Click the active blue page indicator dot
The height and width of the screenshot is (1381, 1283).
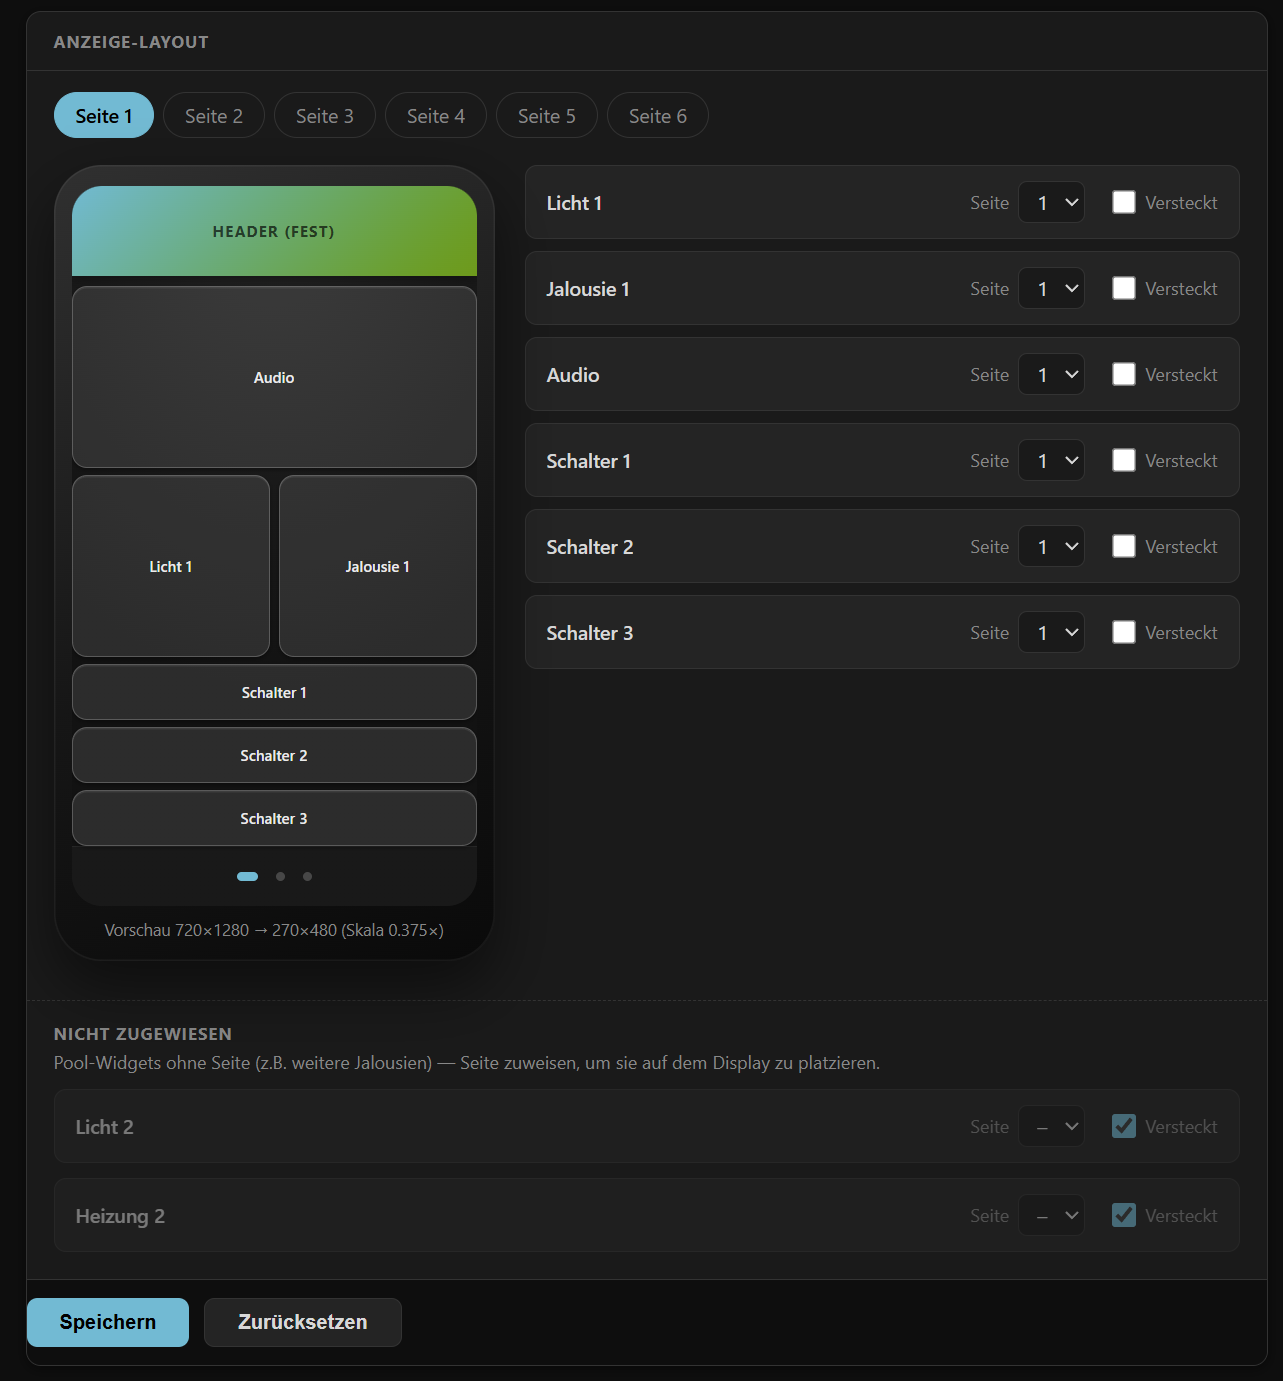(x=247, y=876)
